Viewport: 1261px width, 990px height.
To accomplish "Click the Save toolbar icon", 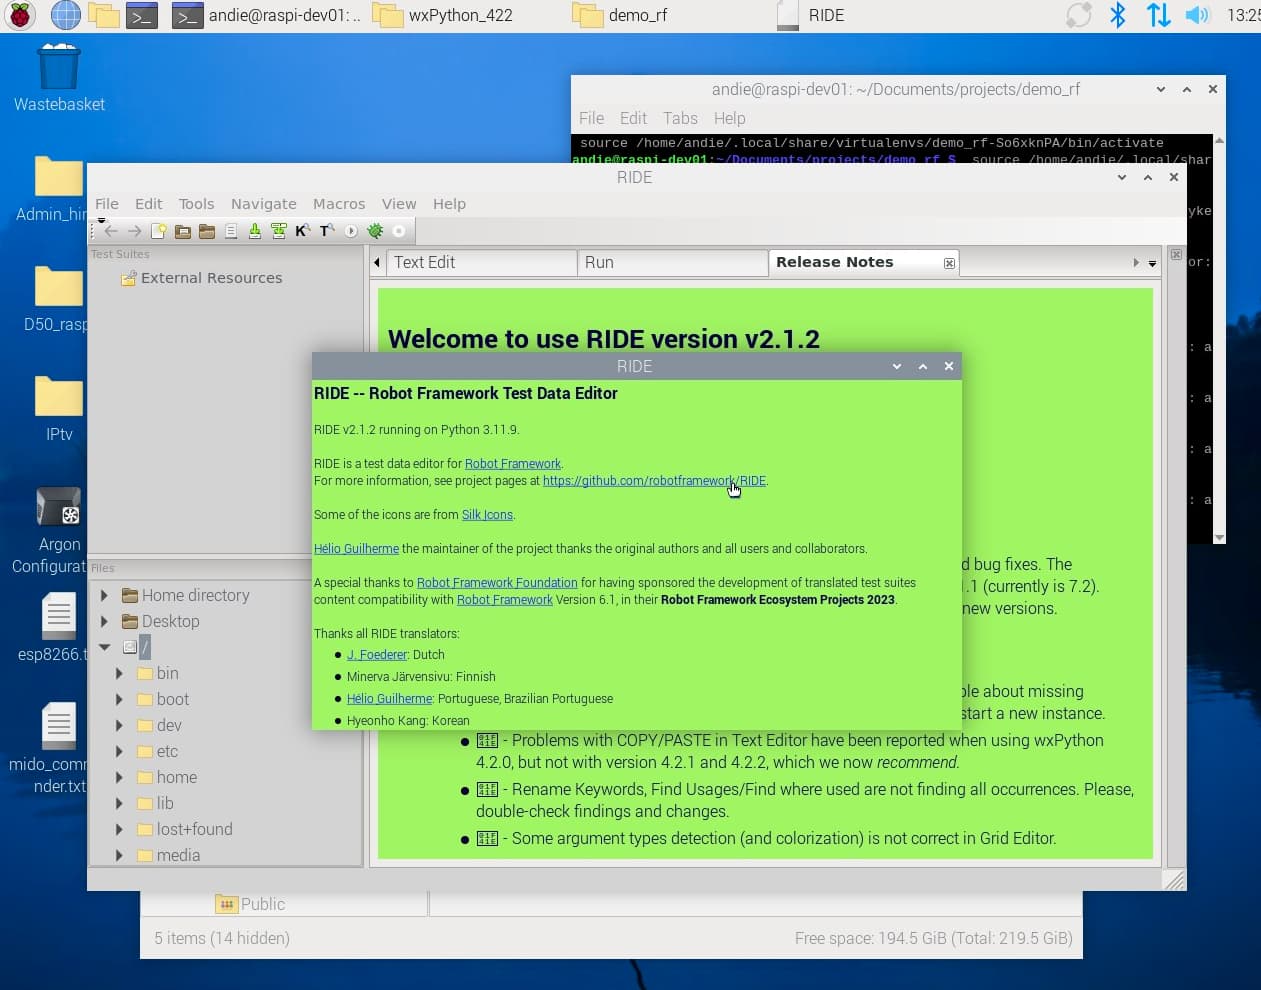I will tap(254, 231).
